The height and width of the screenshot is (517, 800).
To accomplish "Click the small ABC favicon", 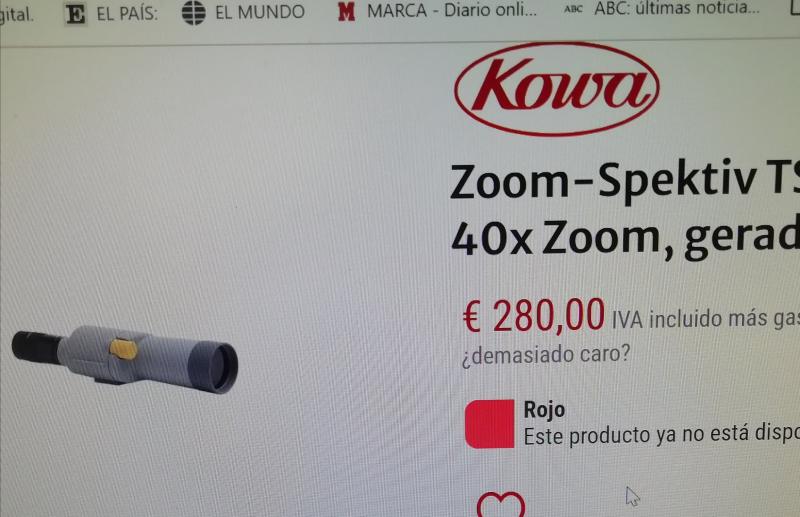I will (573, 9).
